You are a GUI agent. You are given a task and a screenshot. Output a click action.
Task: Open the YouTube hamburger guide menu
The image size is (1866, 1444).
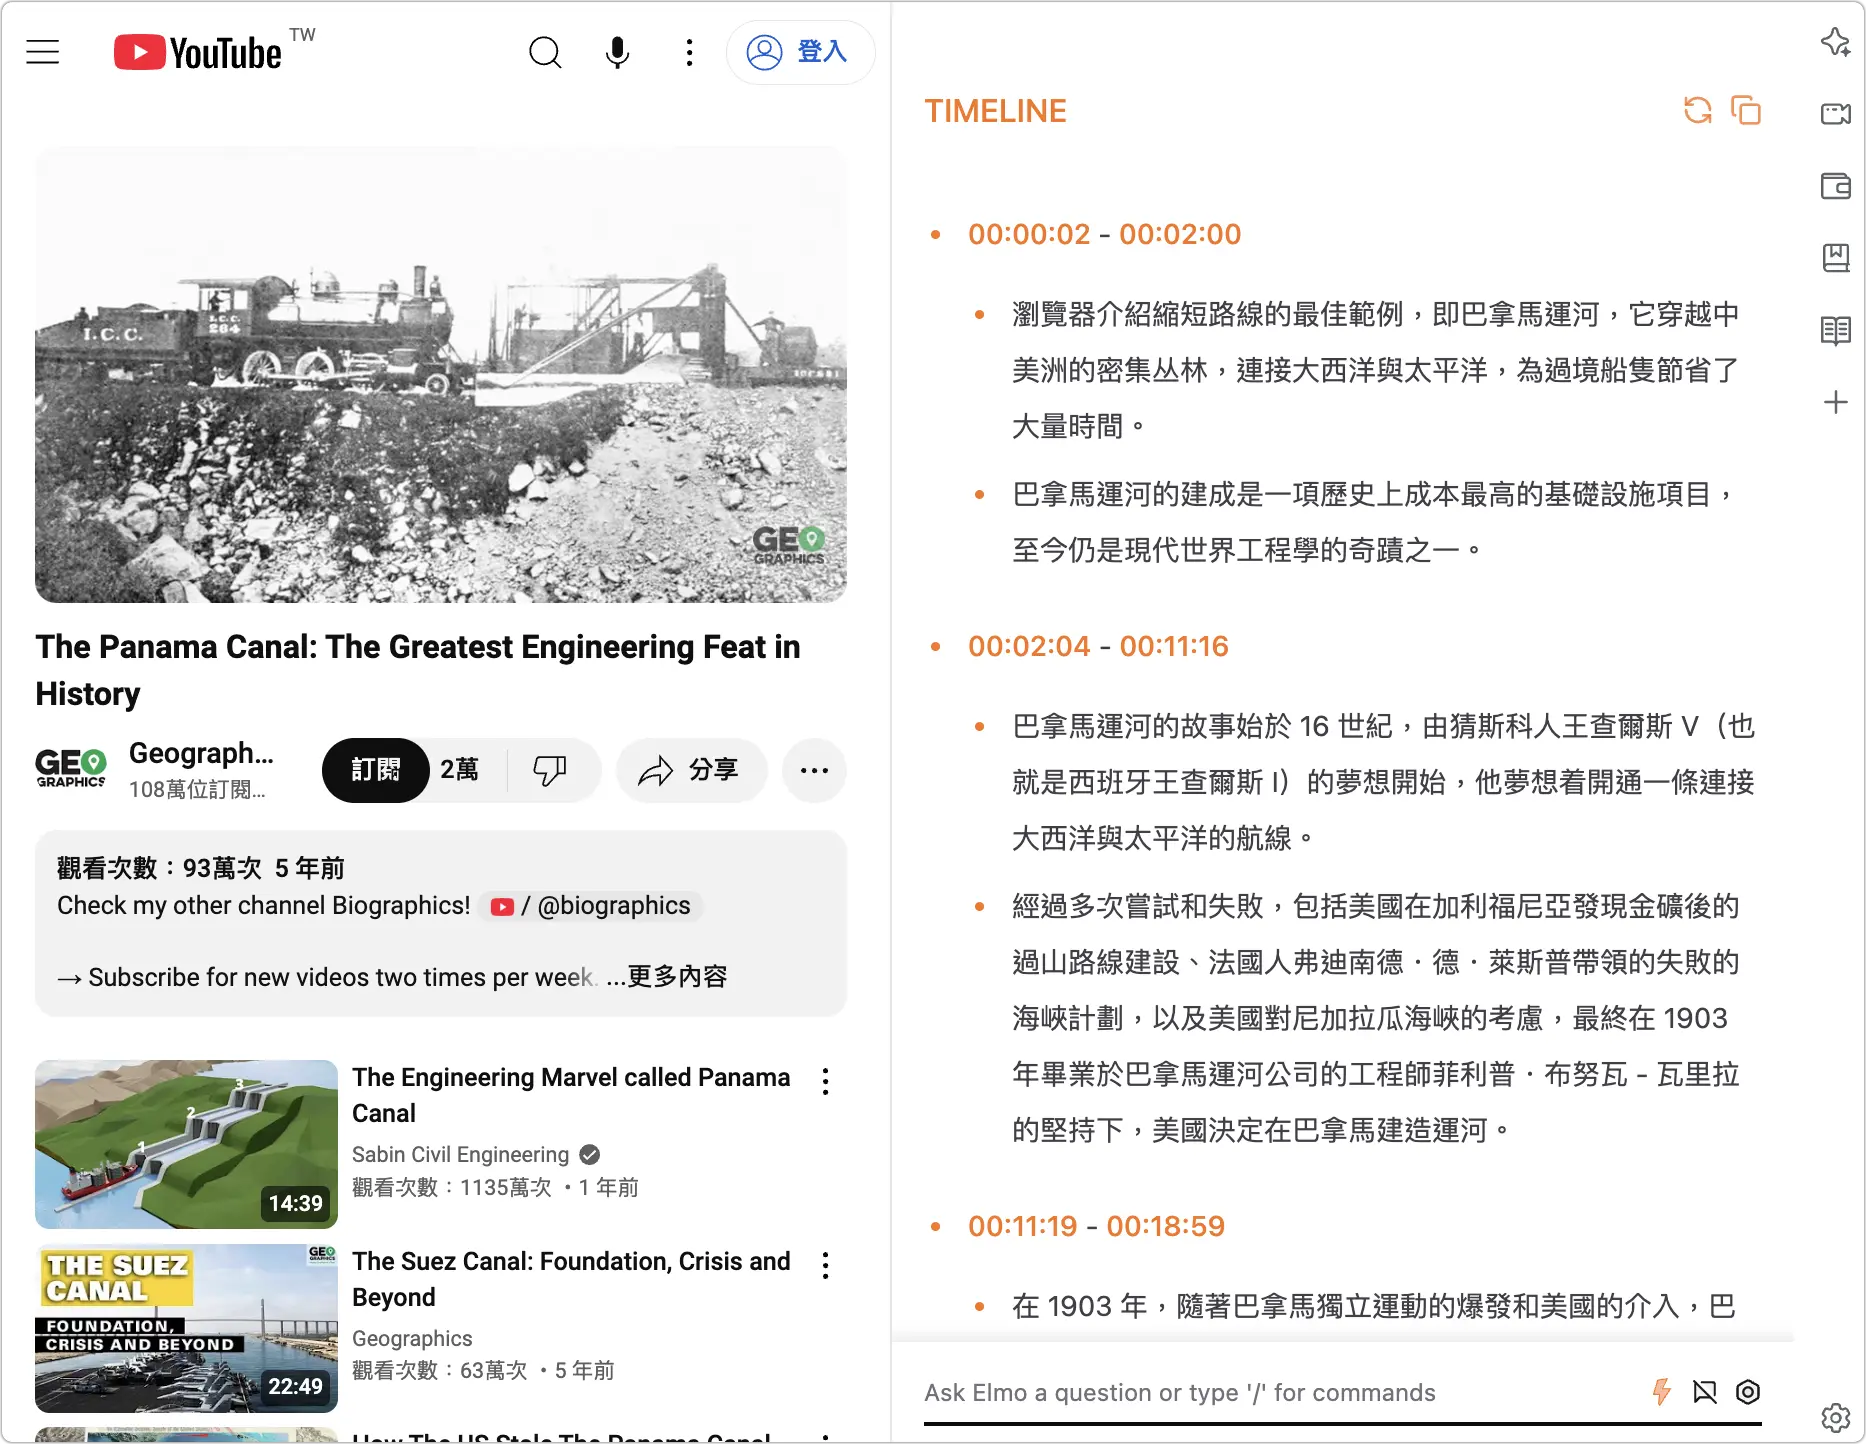pos(43,52)
